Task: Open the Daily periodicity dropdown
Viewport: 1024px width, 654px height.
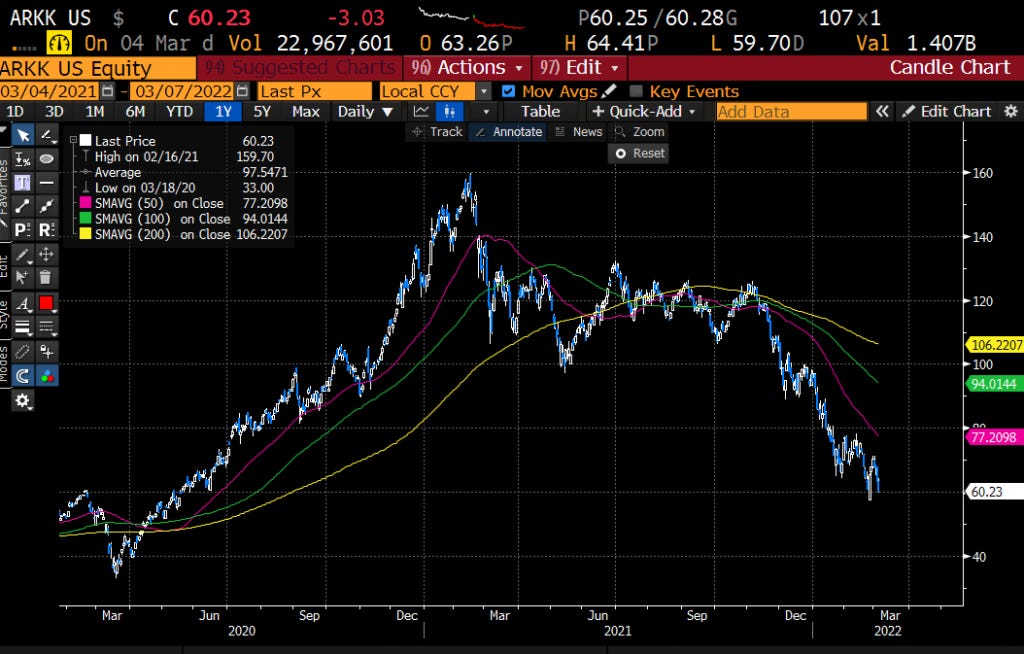Action: 365,112
